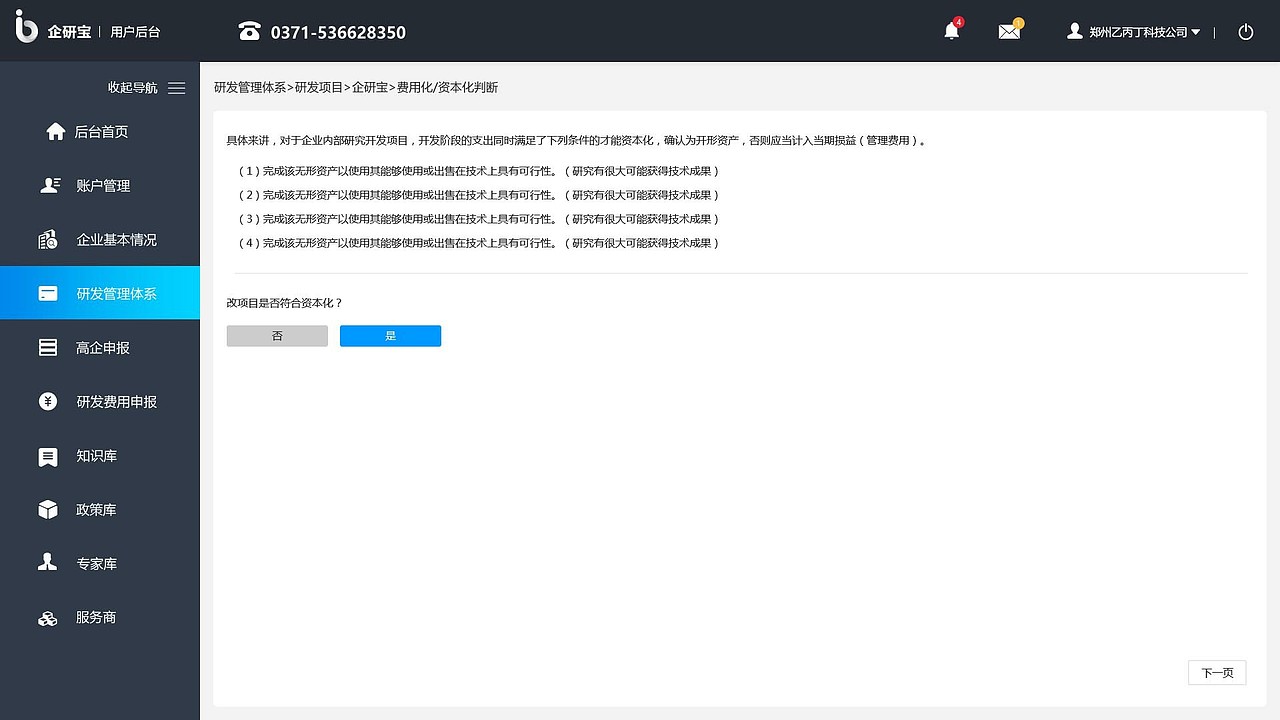Screen dimensions: 1280x720
Task: Click the 收起导航 label
Action: coord(132,88)
